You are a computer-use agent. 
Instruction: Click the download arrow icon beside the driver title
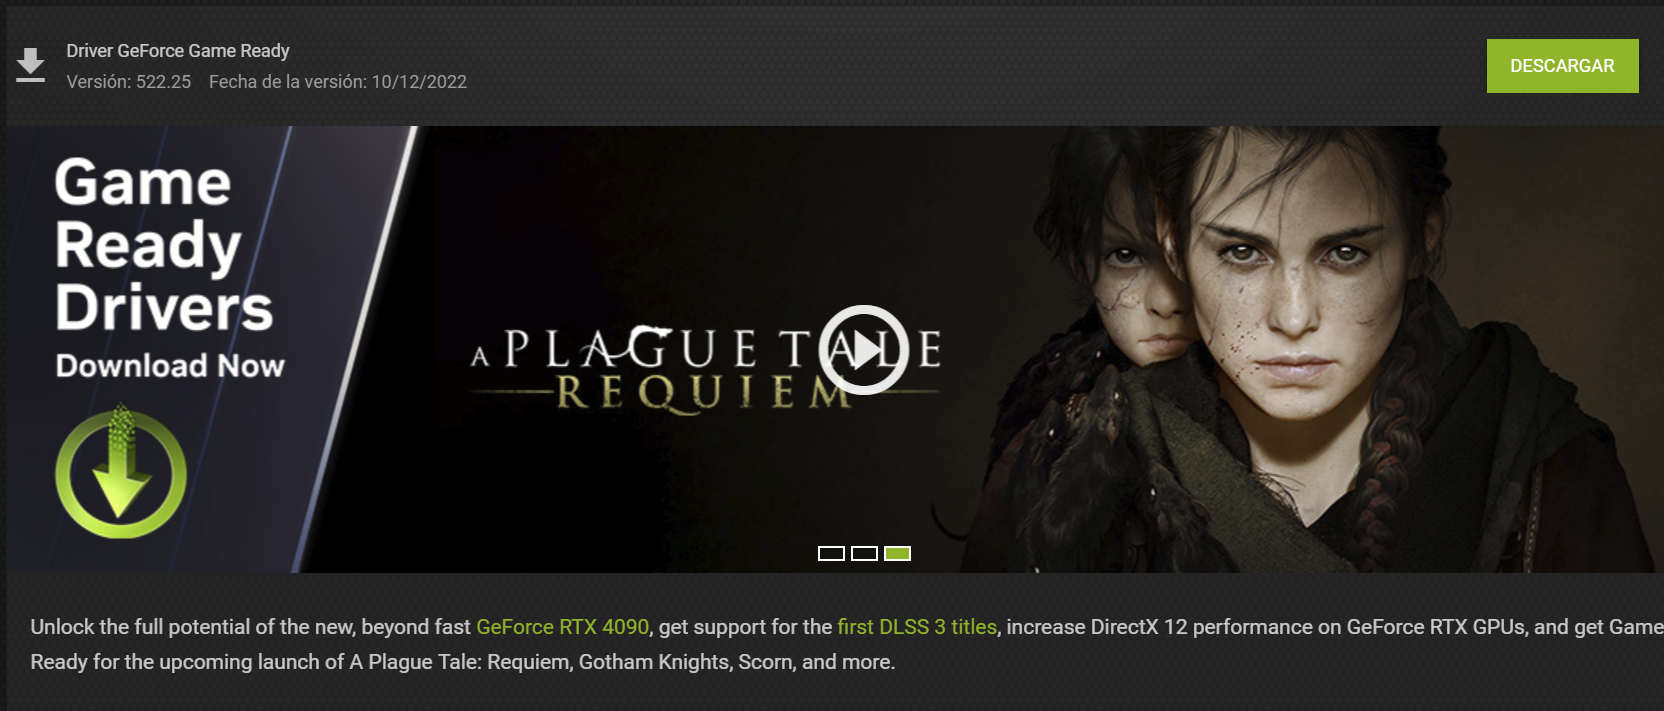tap(31, 65)
